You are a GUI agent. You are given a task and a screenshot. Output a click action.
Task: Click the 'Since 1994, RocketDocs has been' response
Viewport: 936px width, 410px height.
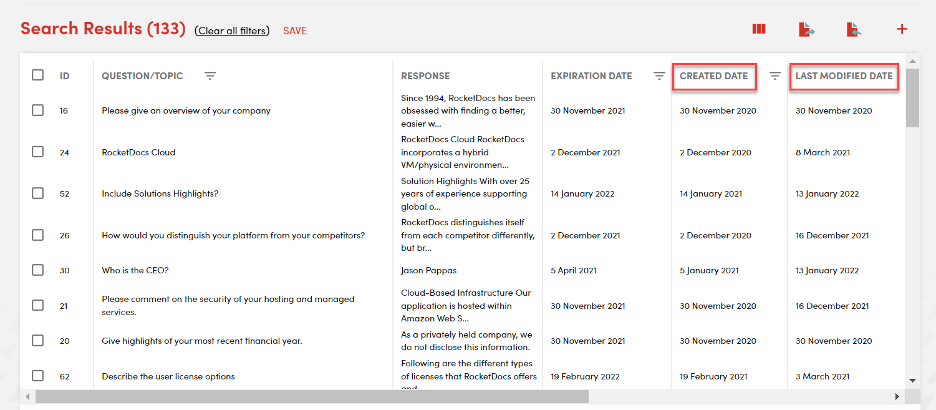pos(468,110)
